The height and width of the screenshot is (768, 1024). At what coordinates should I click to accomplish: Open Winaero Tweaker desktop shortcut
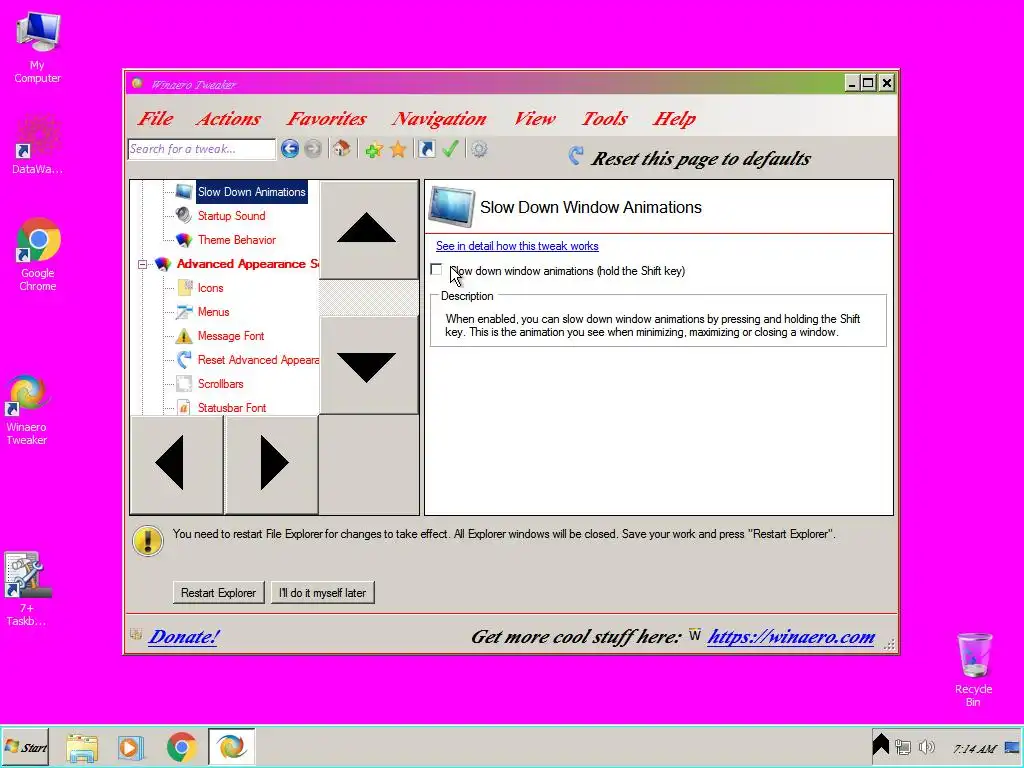pos(27,409)
